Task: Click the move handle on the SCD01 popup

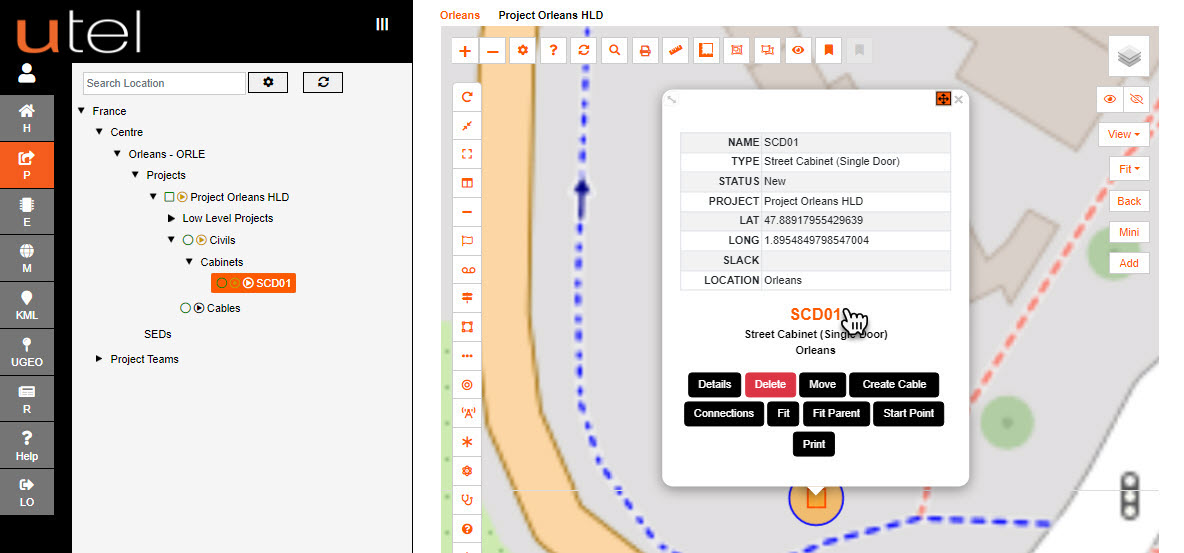Action: [943, 99]
